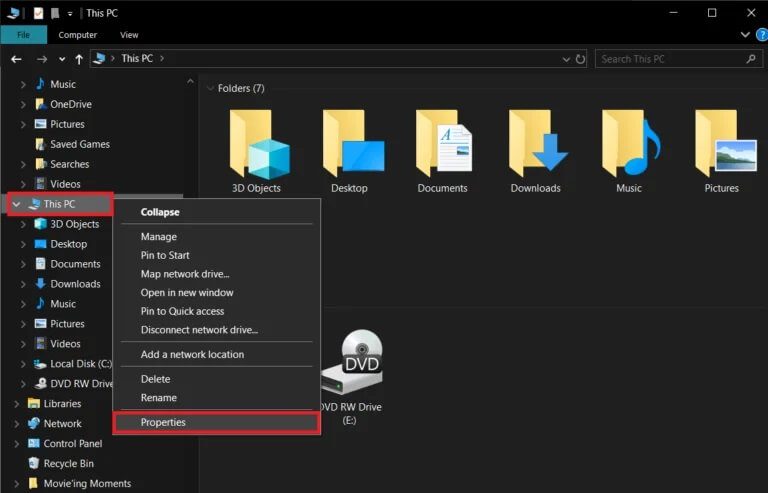Expand the Libraries tree node
Image resolution: width=768 pixels, height=493 pixels.
[x=15, y=404]
